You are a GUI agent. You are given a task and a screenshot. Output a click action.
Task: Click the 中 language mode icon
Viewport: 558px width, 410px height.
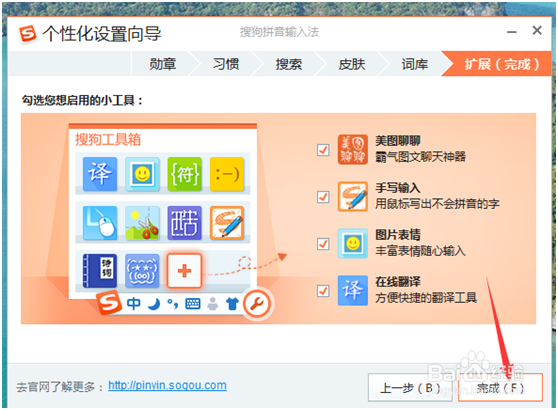[x=134, y=304]
